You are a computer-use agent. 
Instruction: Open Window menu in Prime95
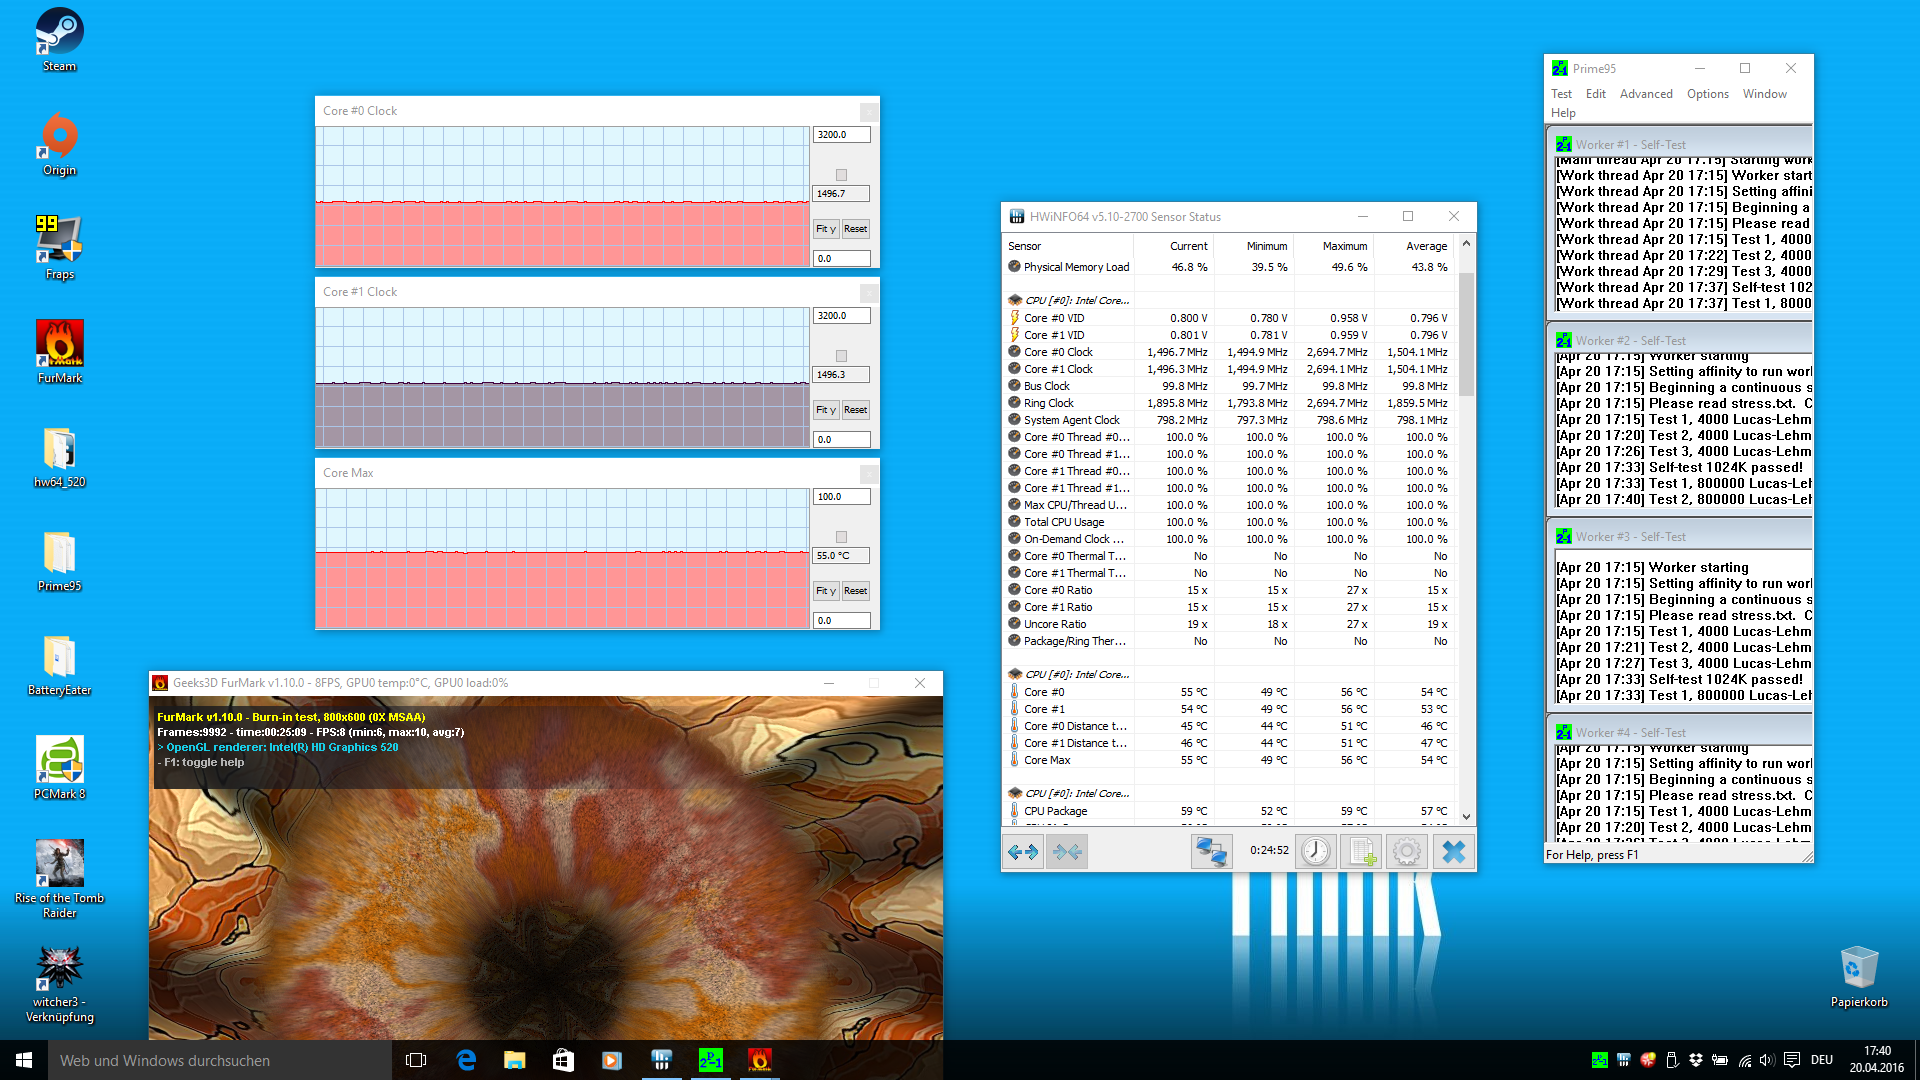[1764, 94]
